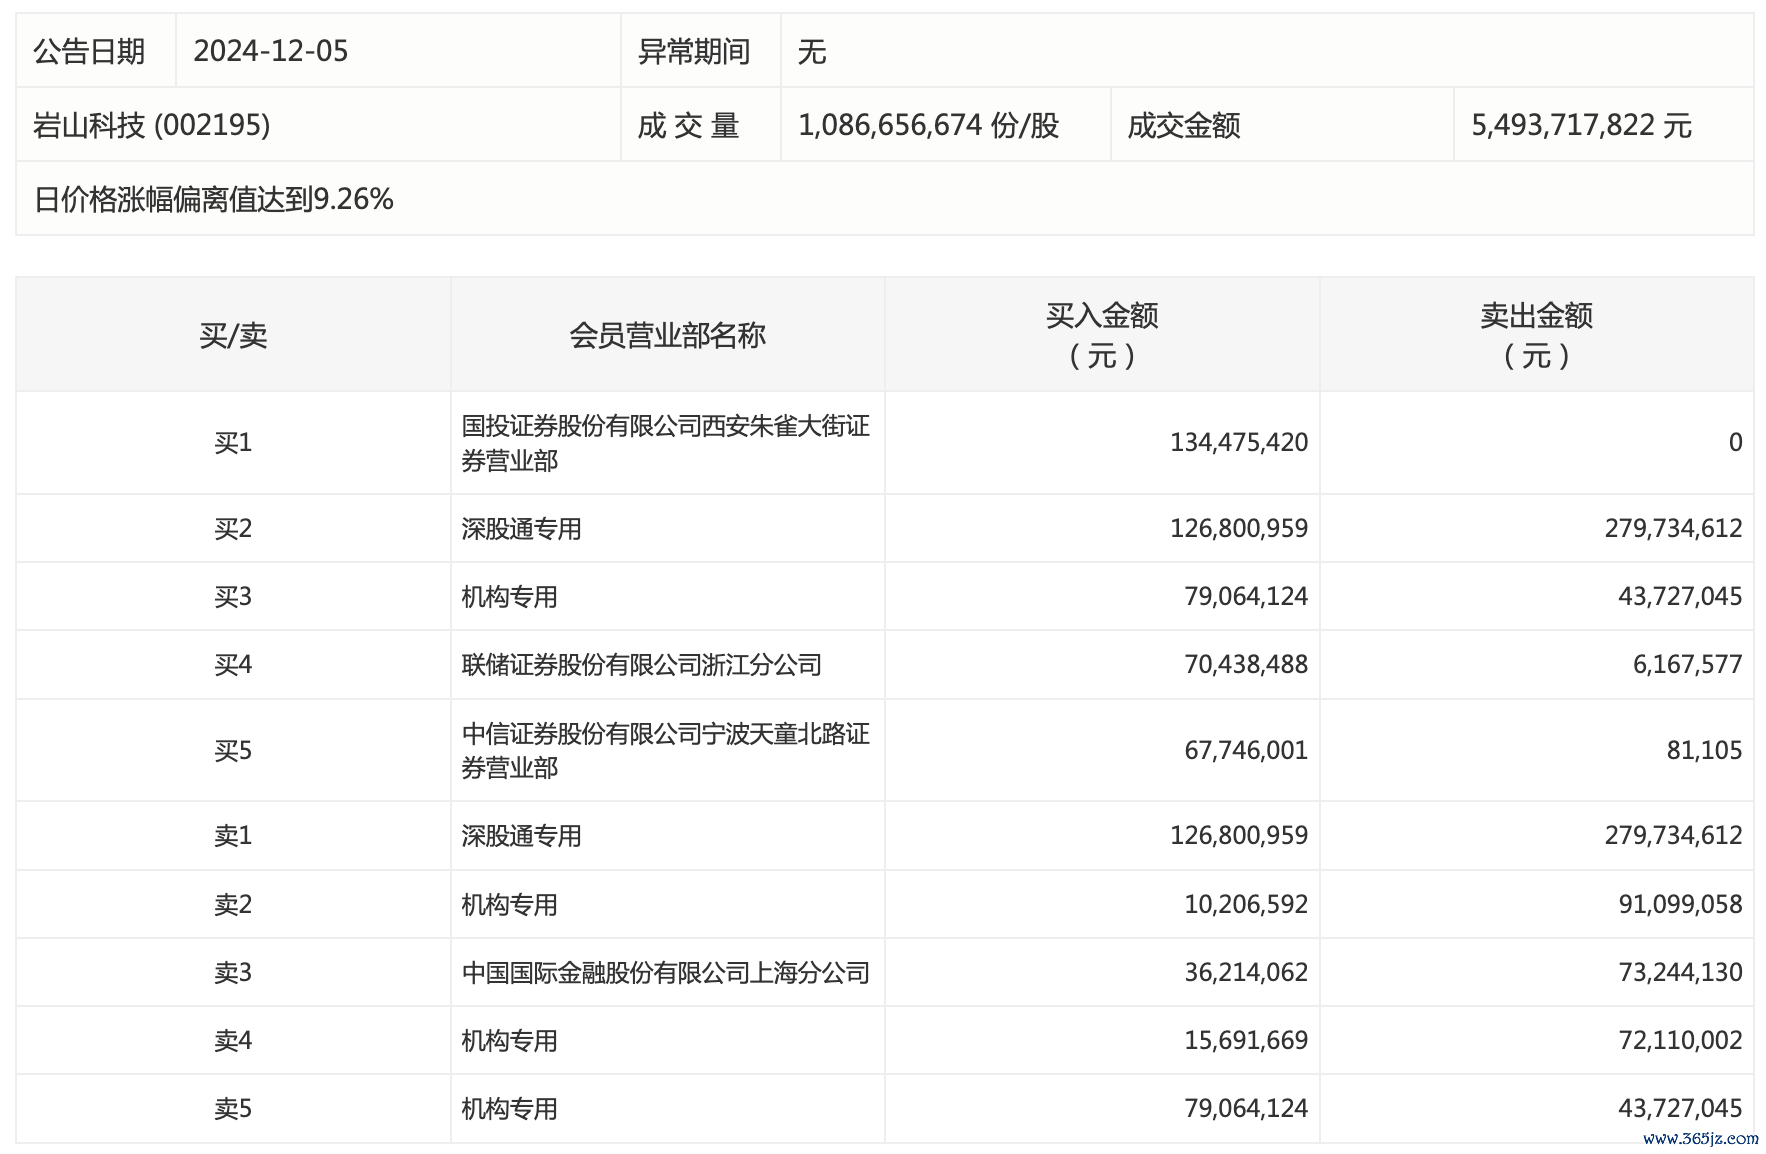Click buy amount 67,746,001
This screenshot has height=1154, width=1766.
(1246, 750)
